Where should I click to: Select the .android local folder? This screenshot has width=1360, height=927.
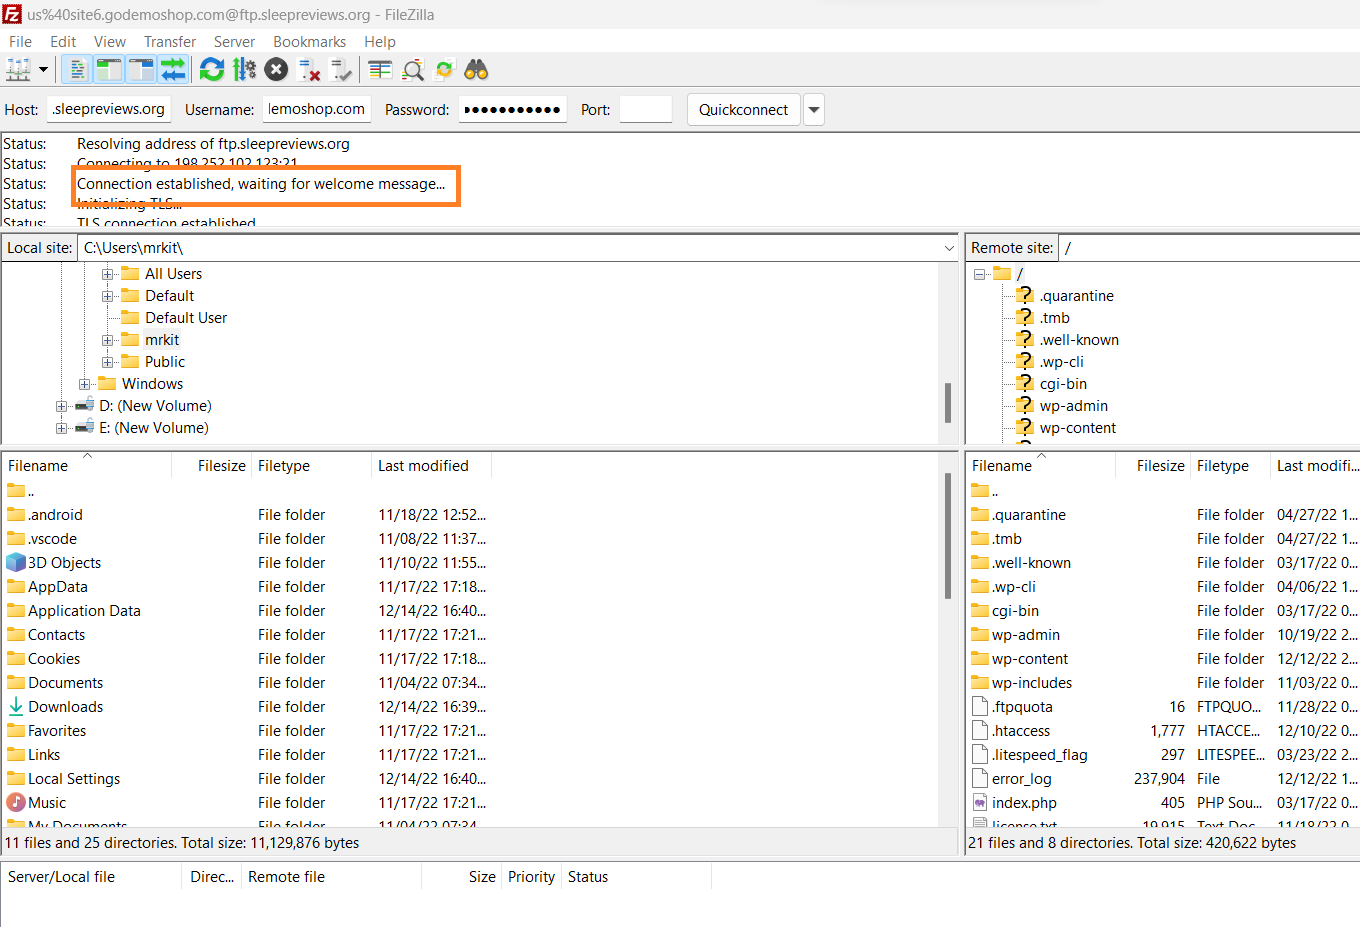pyautogui.click(x=55, y=515)
